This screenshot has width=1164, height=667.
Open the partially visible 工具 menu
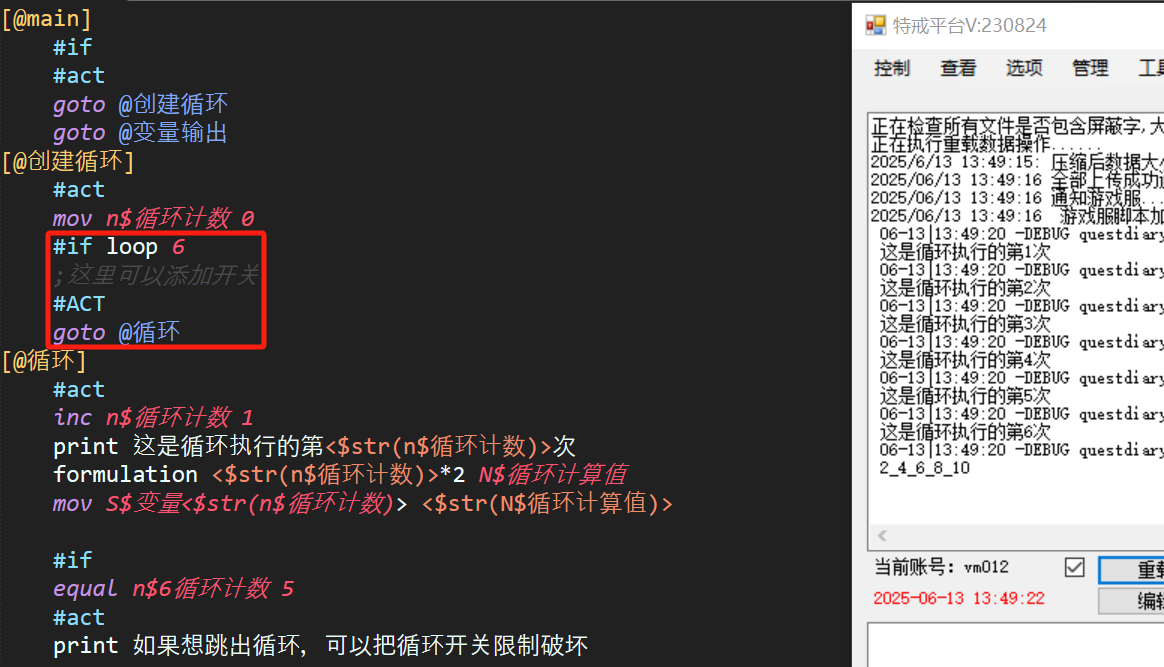[1150, 68]
